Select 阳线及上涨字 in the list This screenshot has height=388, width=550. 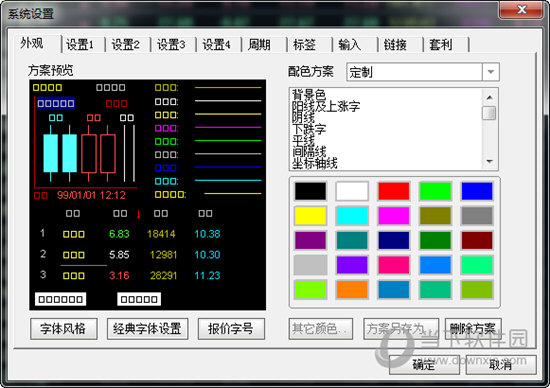(326, 106)
